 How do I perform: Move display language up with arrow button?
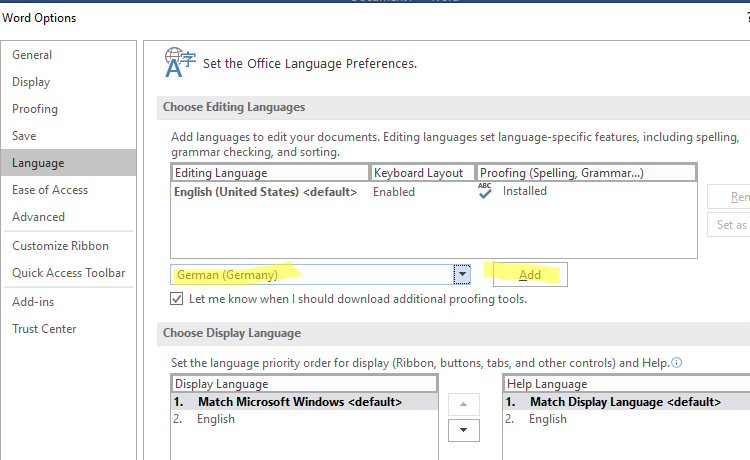(x=462, y=403)
